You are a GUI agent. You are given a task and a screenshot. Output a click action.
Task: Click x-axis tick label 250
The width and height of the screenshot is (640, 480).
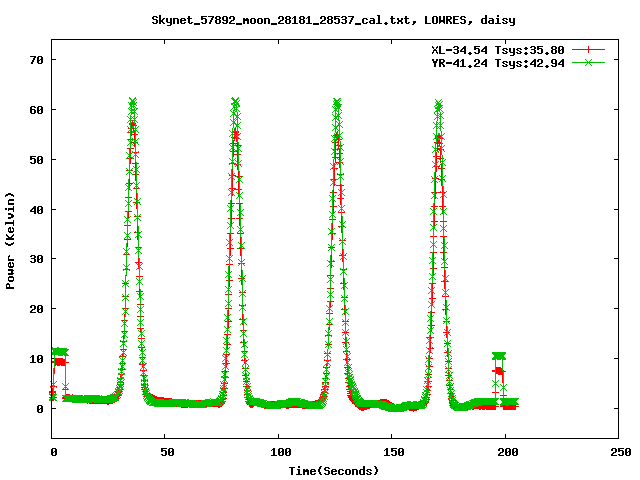(621, 452)
